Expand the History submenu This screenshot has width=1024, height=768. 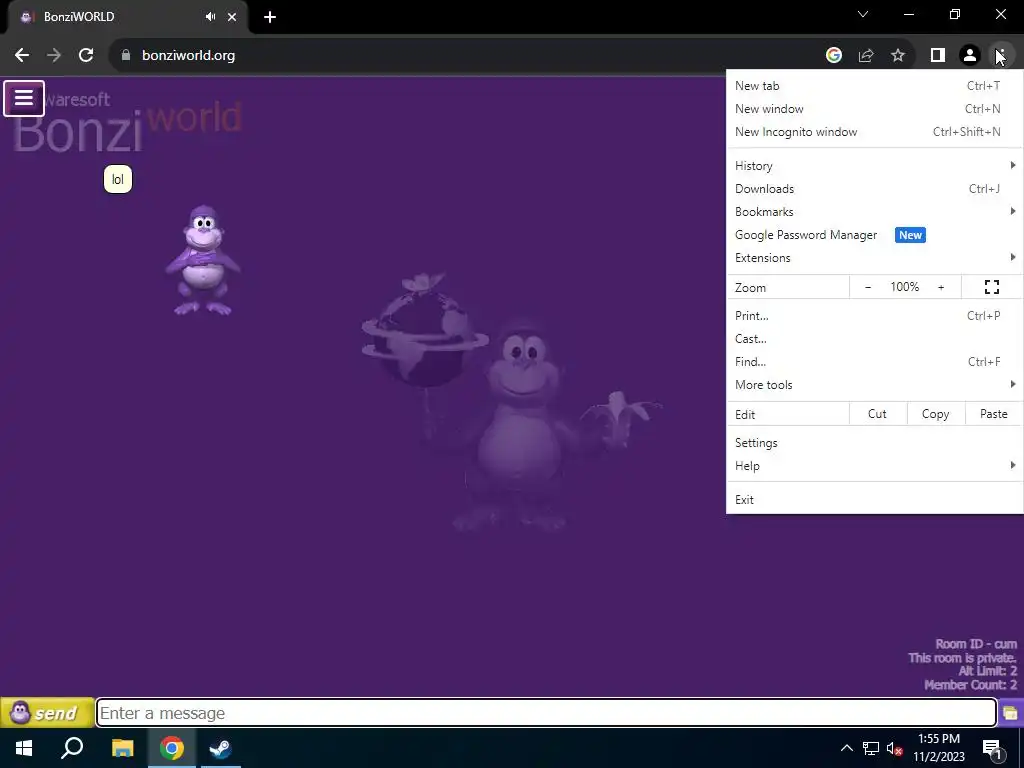coord(874,166)
